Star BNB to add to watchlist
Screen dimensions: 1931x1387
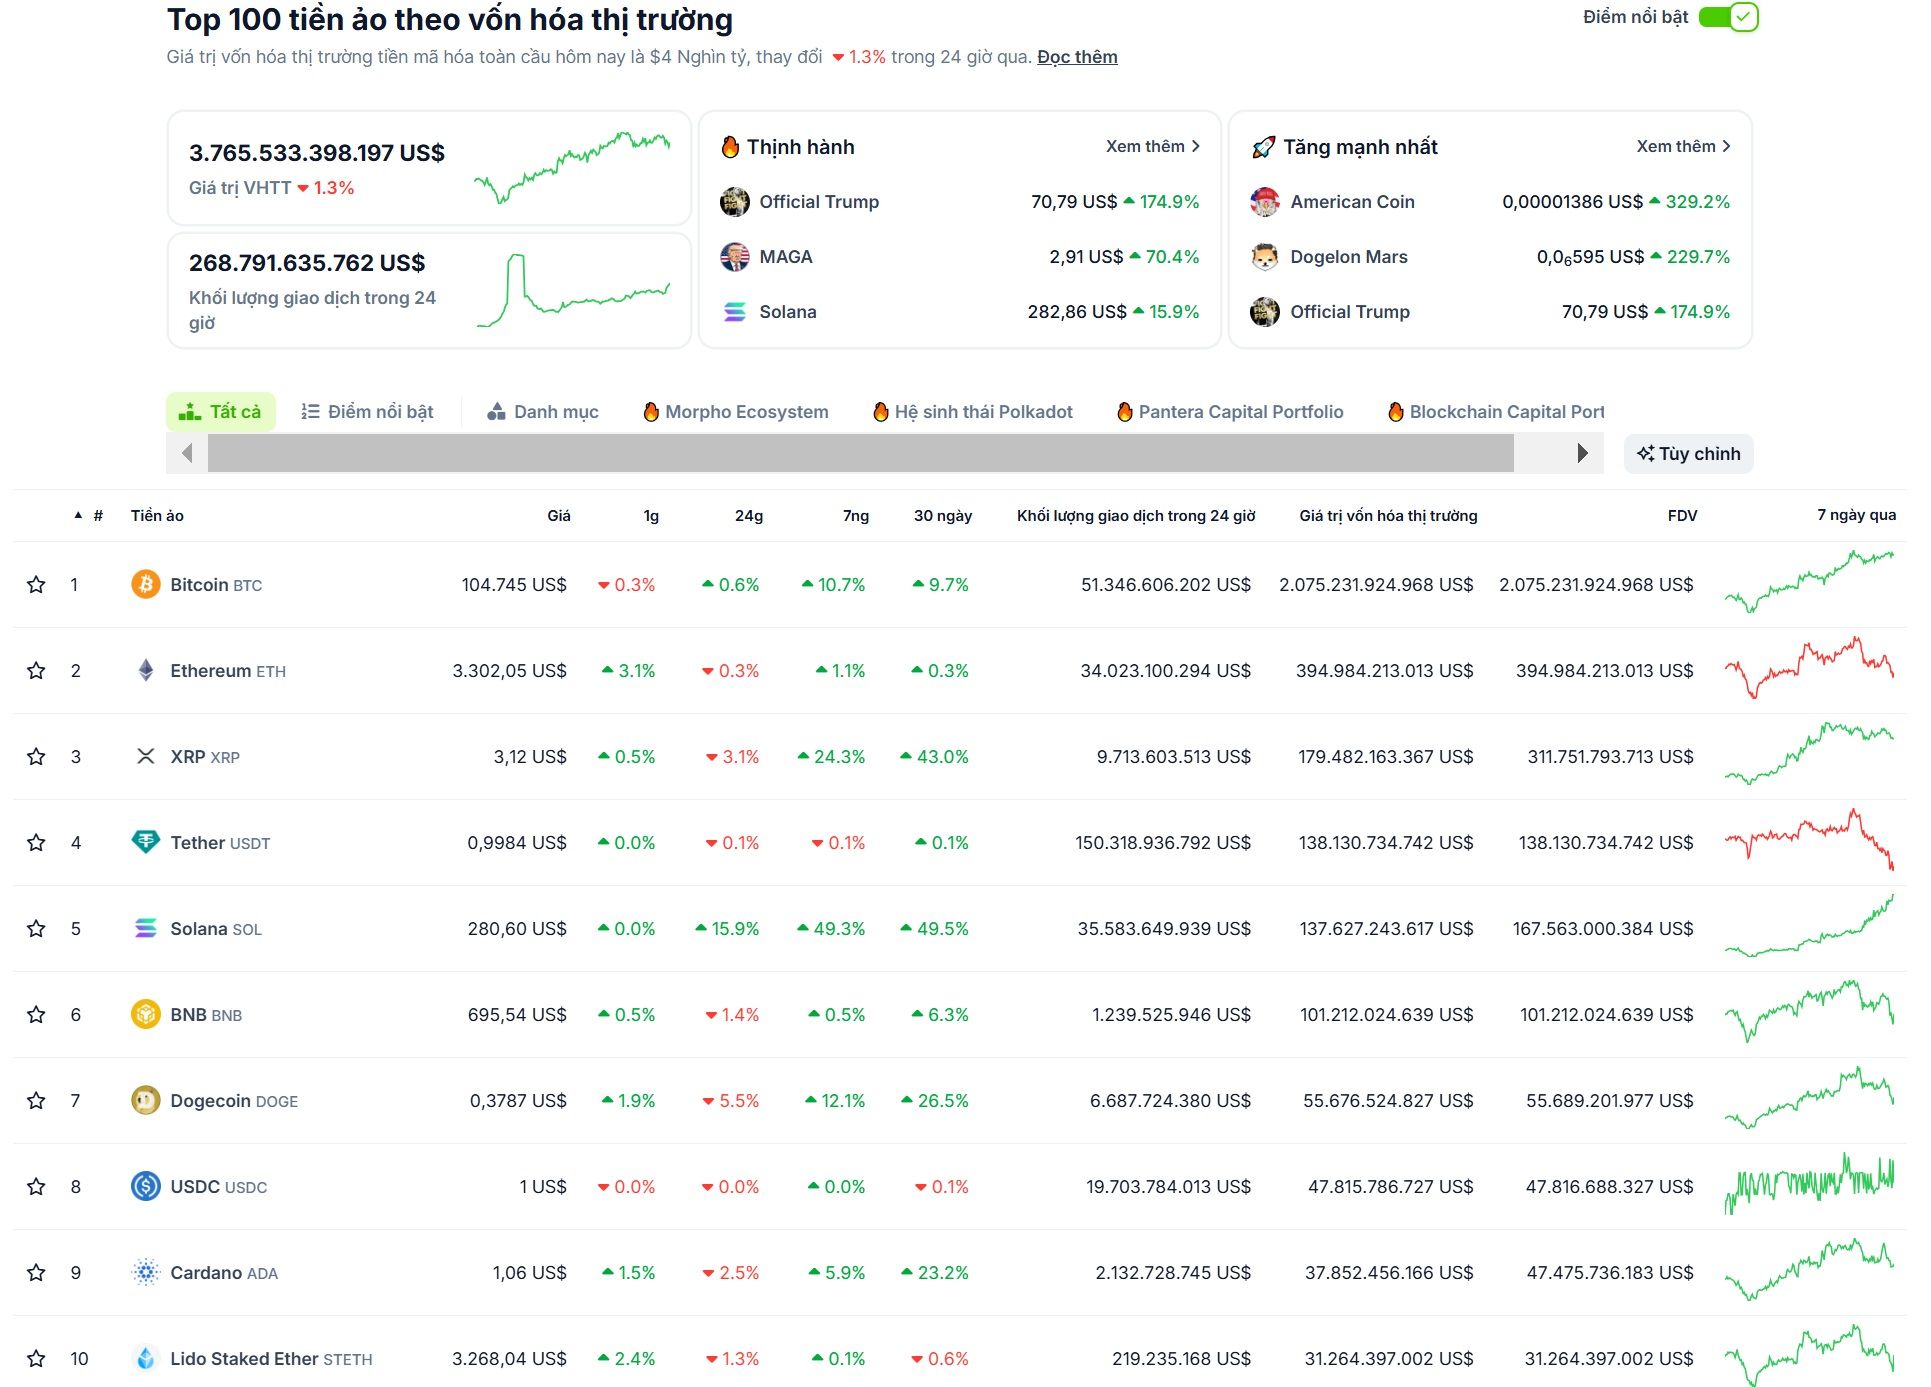(x=36, y=1015)
